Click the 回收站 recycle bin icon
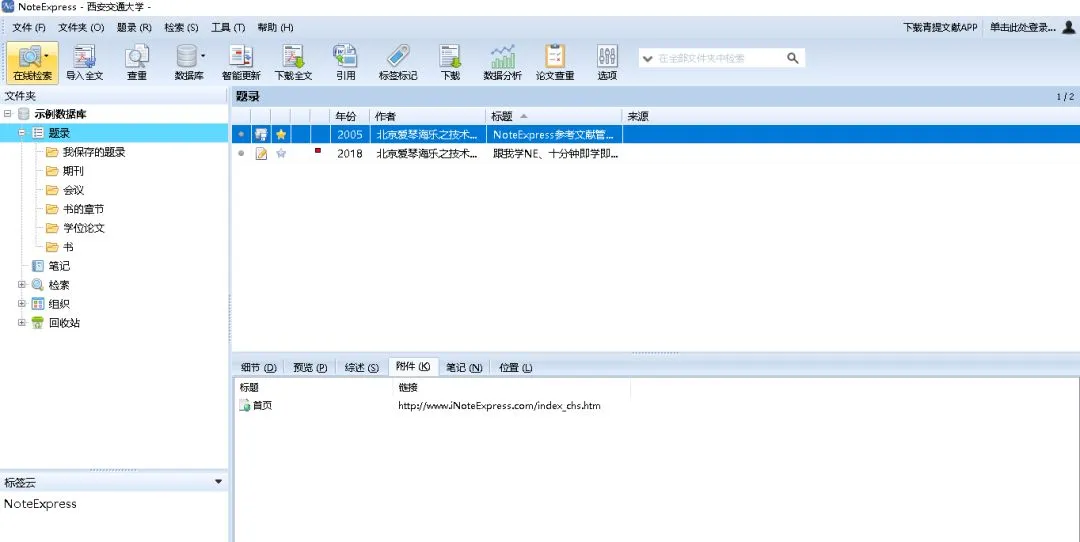The width and height of the screenshot is (1080, 542). click(38, 323)
